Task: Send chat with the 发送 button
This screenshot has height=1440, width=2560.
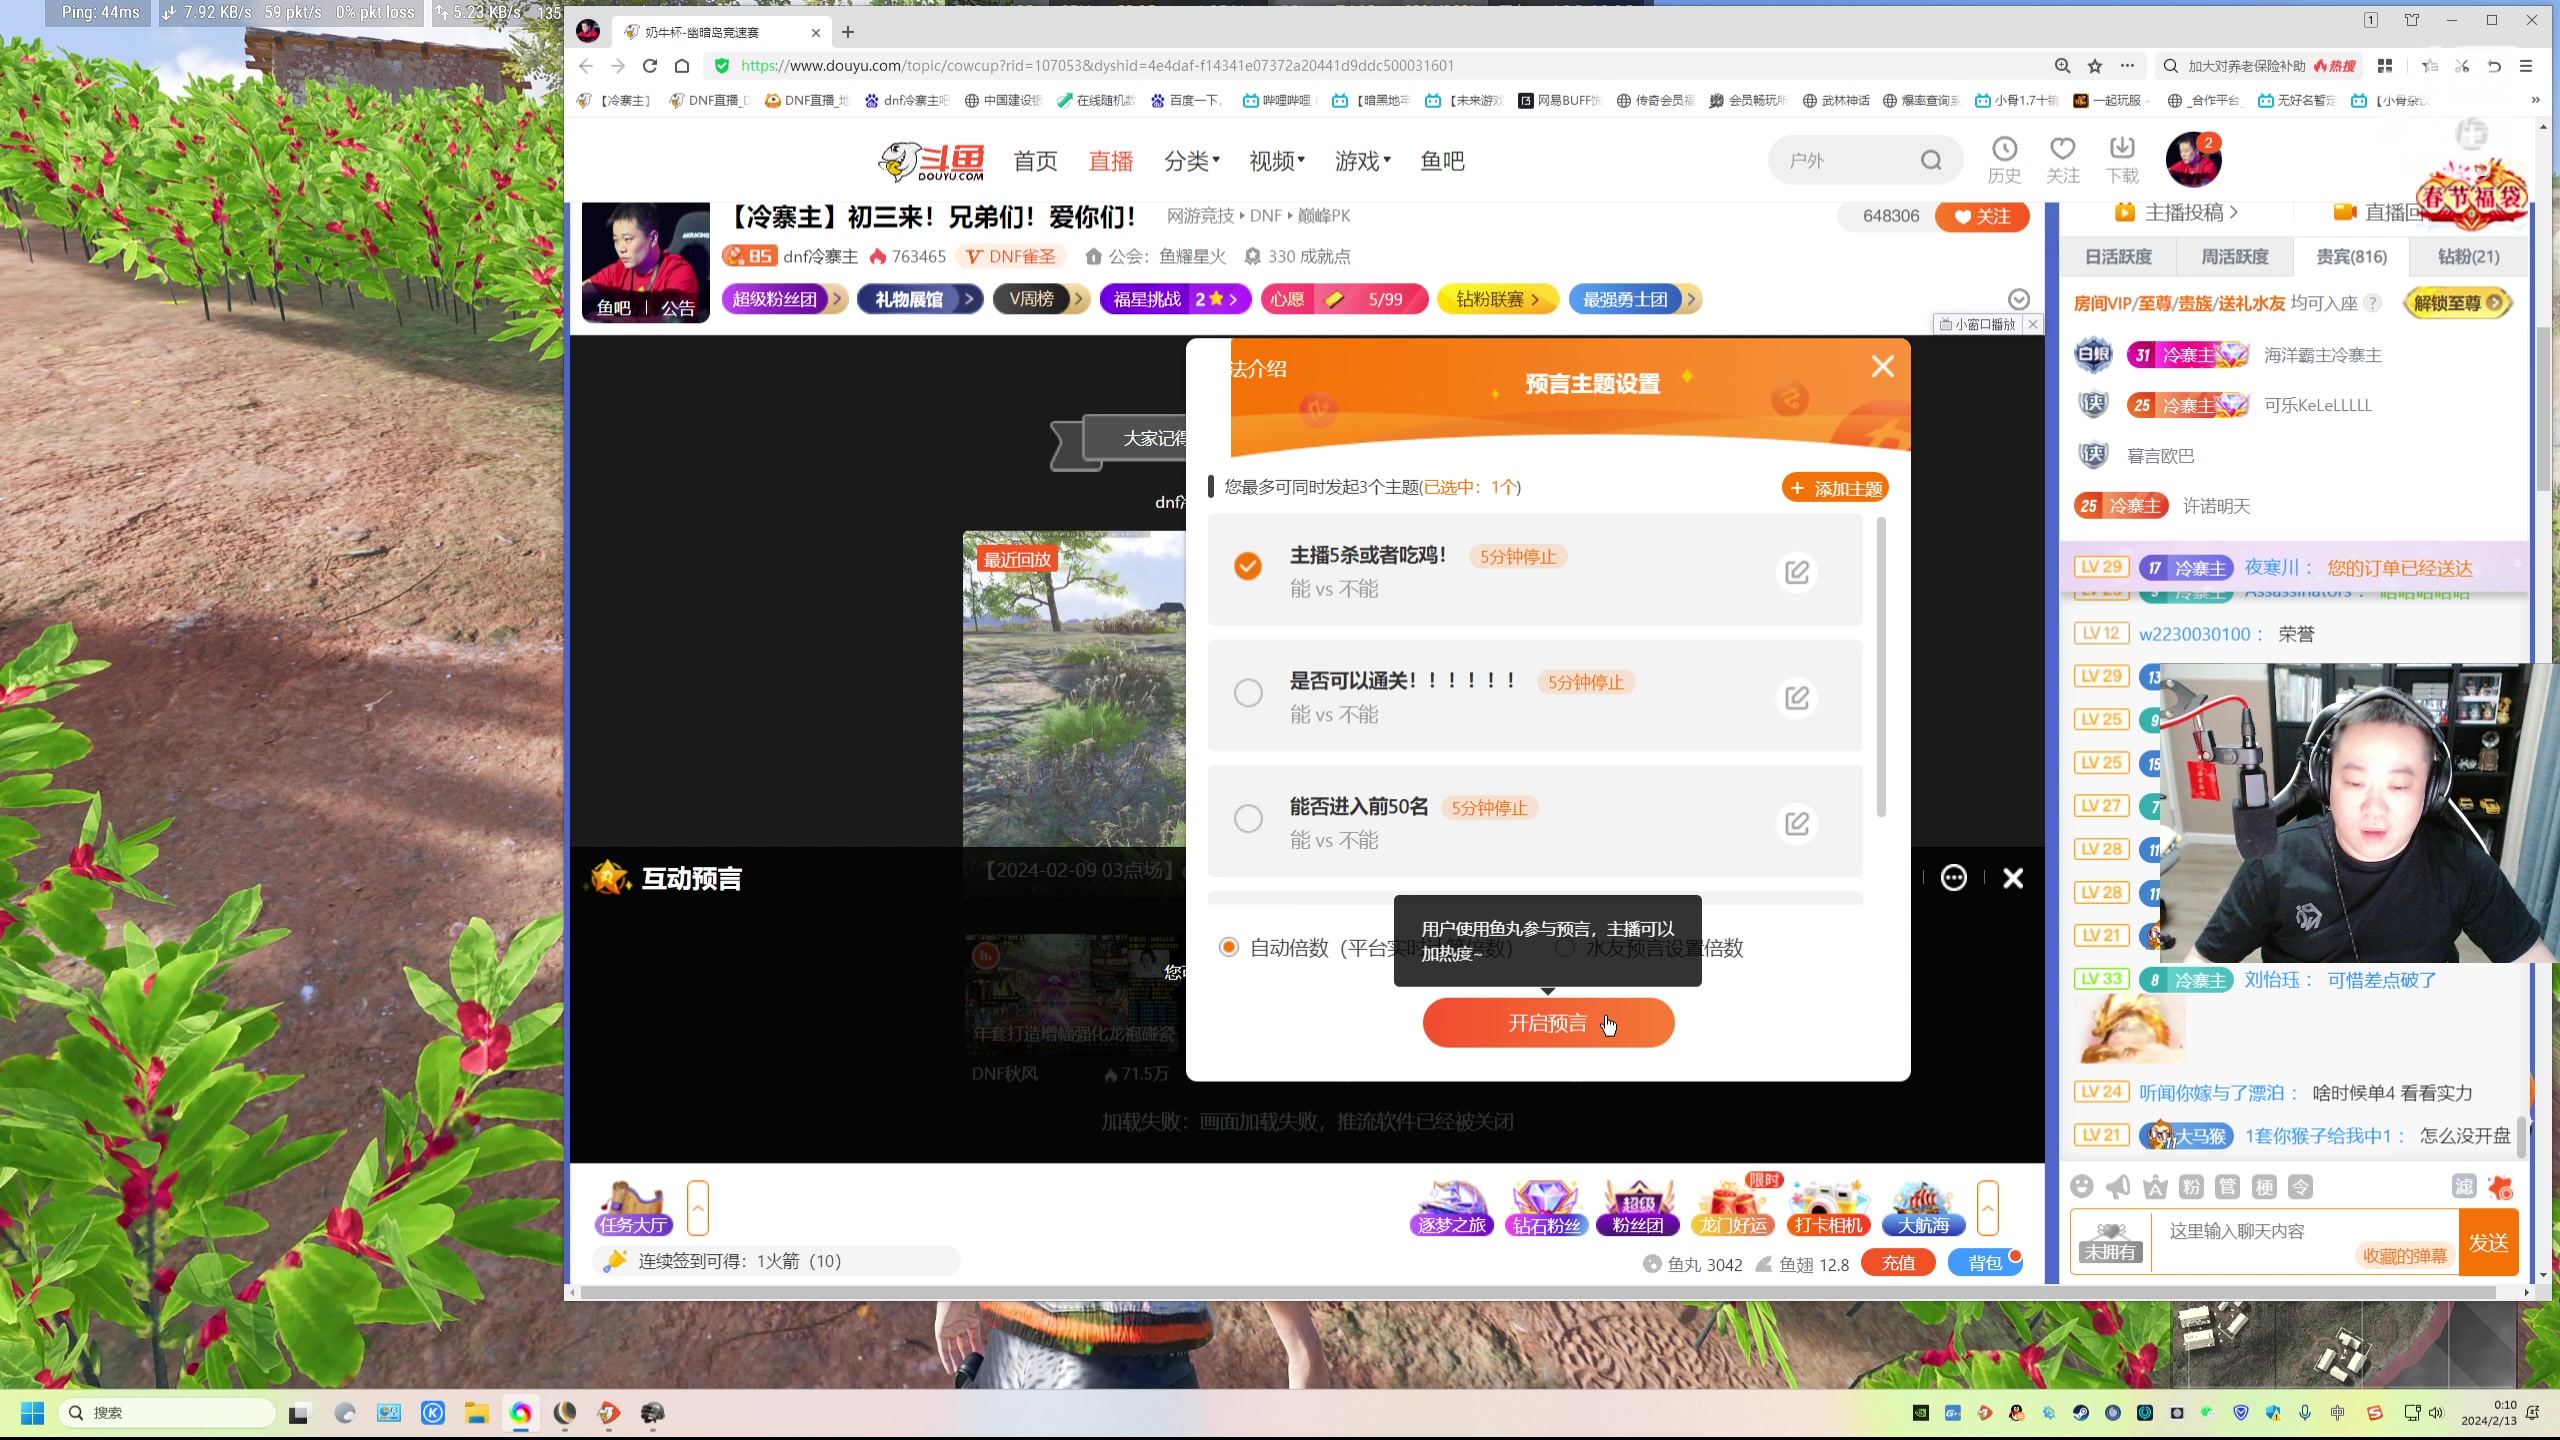Action: pos(2488,1243)
